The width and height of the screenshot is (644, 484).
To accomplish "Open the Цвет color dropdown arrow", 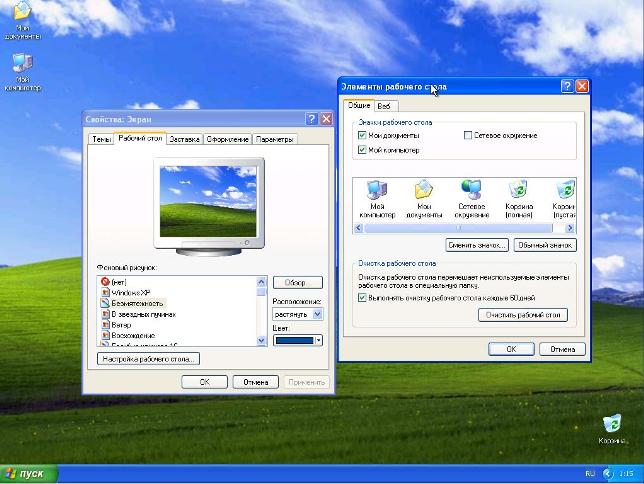I will click(318, 340).
